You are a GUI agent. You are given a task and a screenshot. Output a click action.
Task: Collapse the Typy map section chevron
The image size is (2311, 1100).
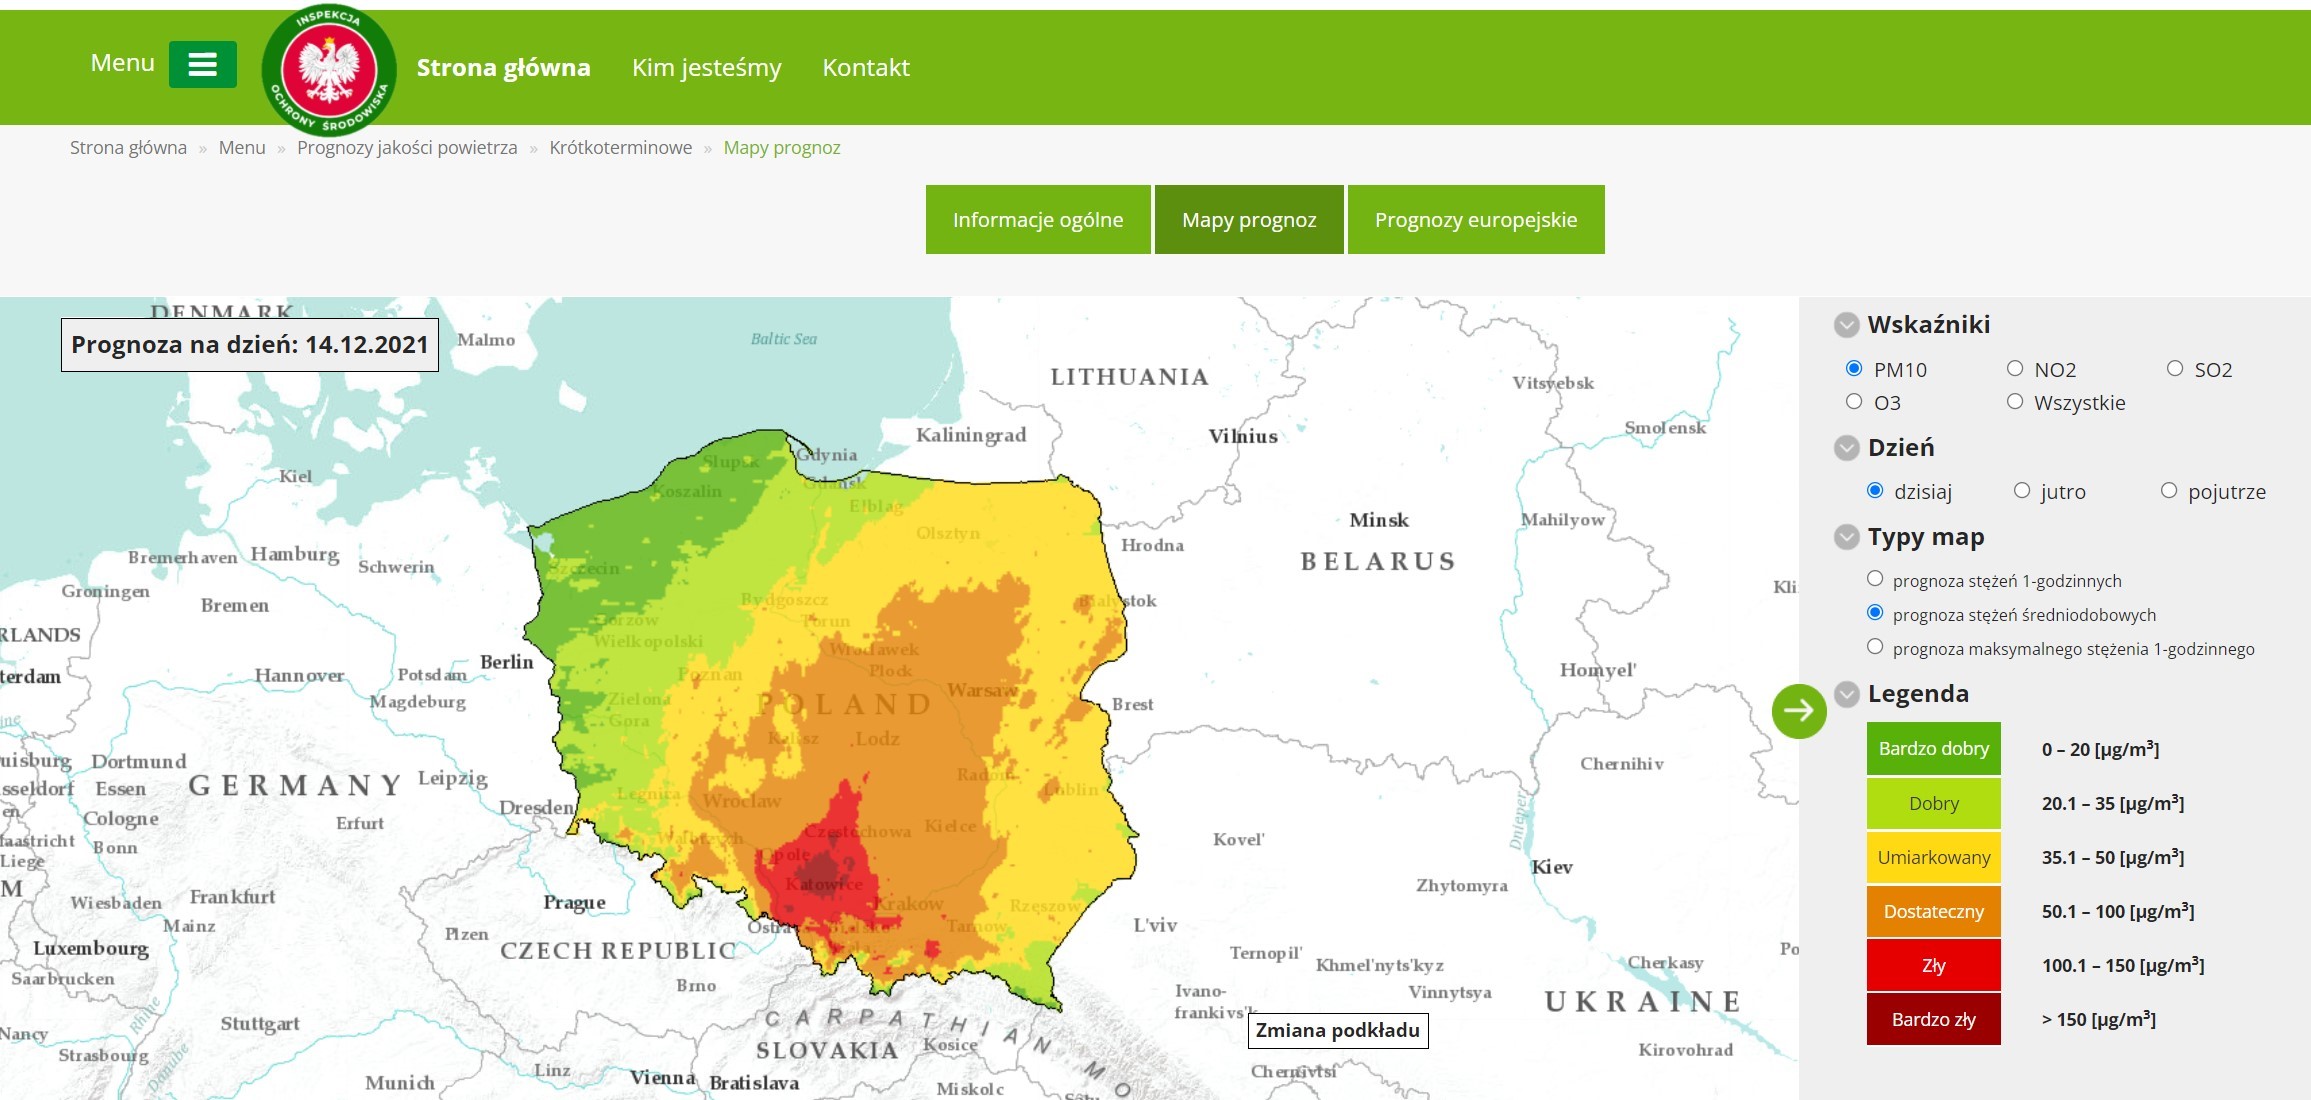(1846, 537)
